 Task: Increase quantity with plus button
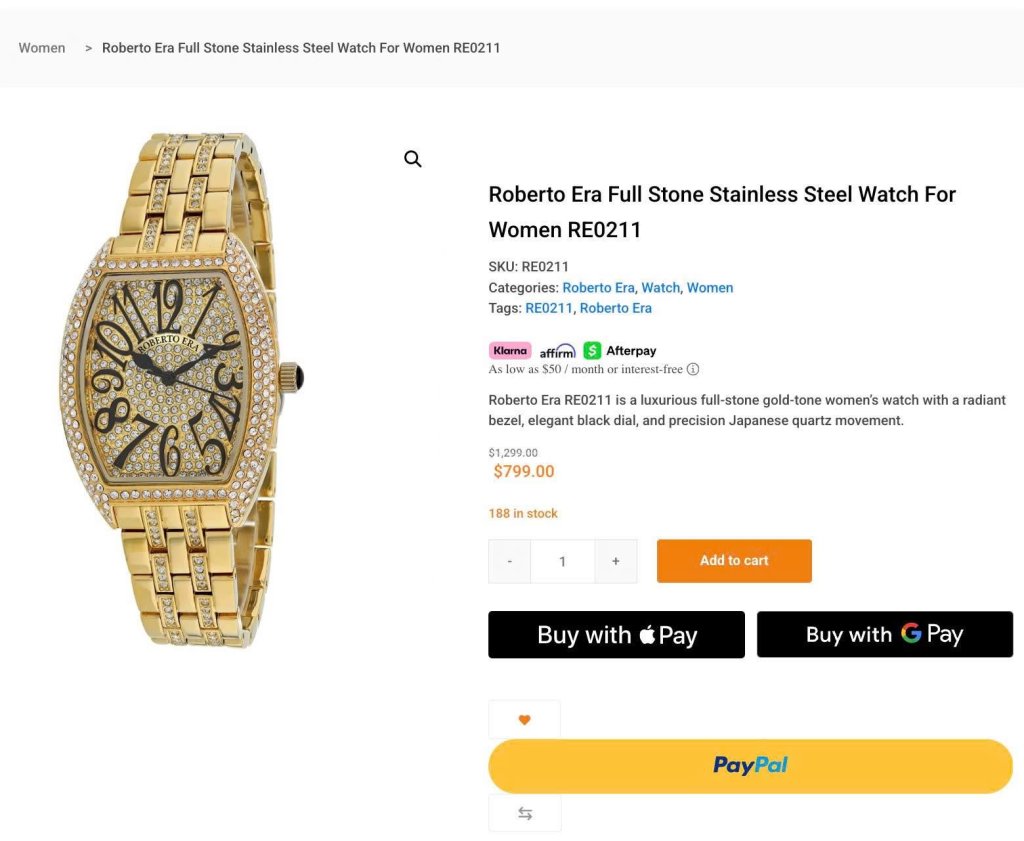click(615, 561)
